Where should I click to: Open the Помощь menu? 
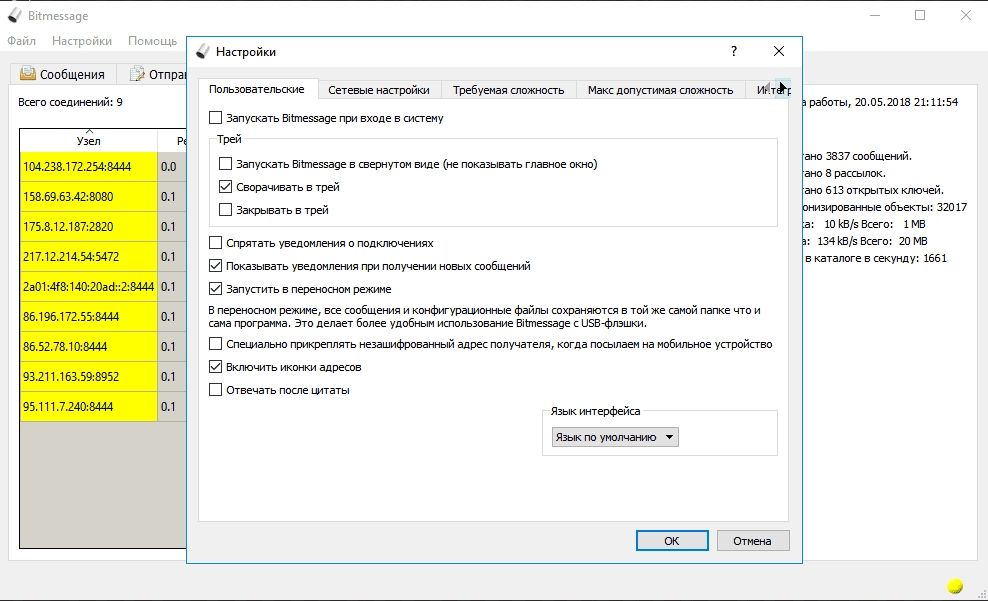coord(152,41)
